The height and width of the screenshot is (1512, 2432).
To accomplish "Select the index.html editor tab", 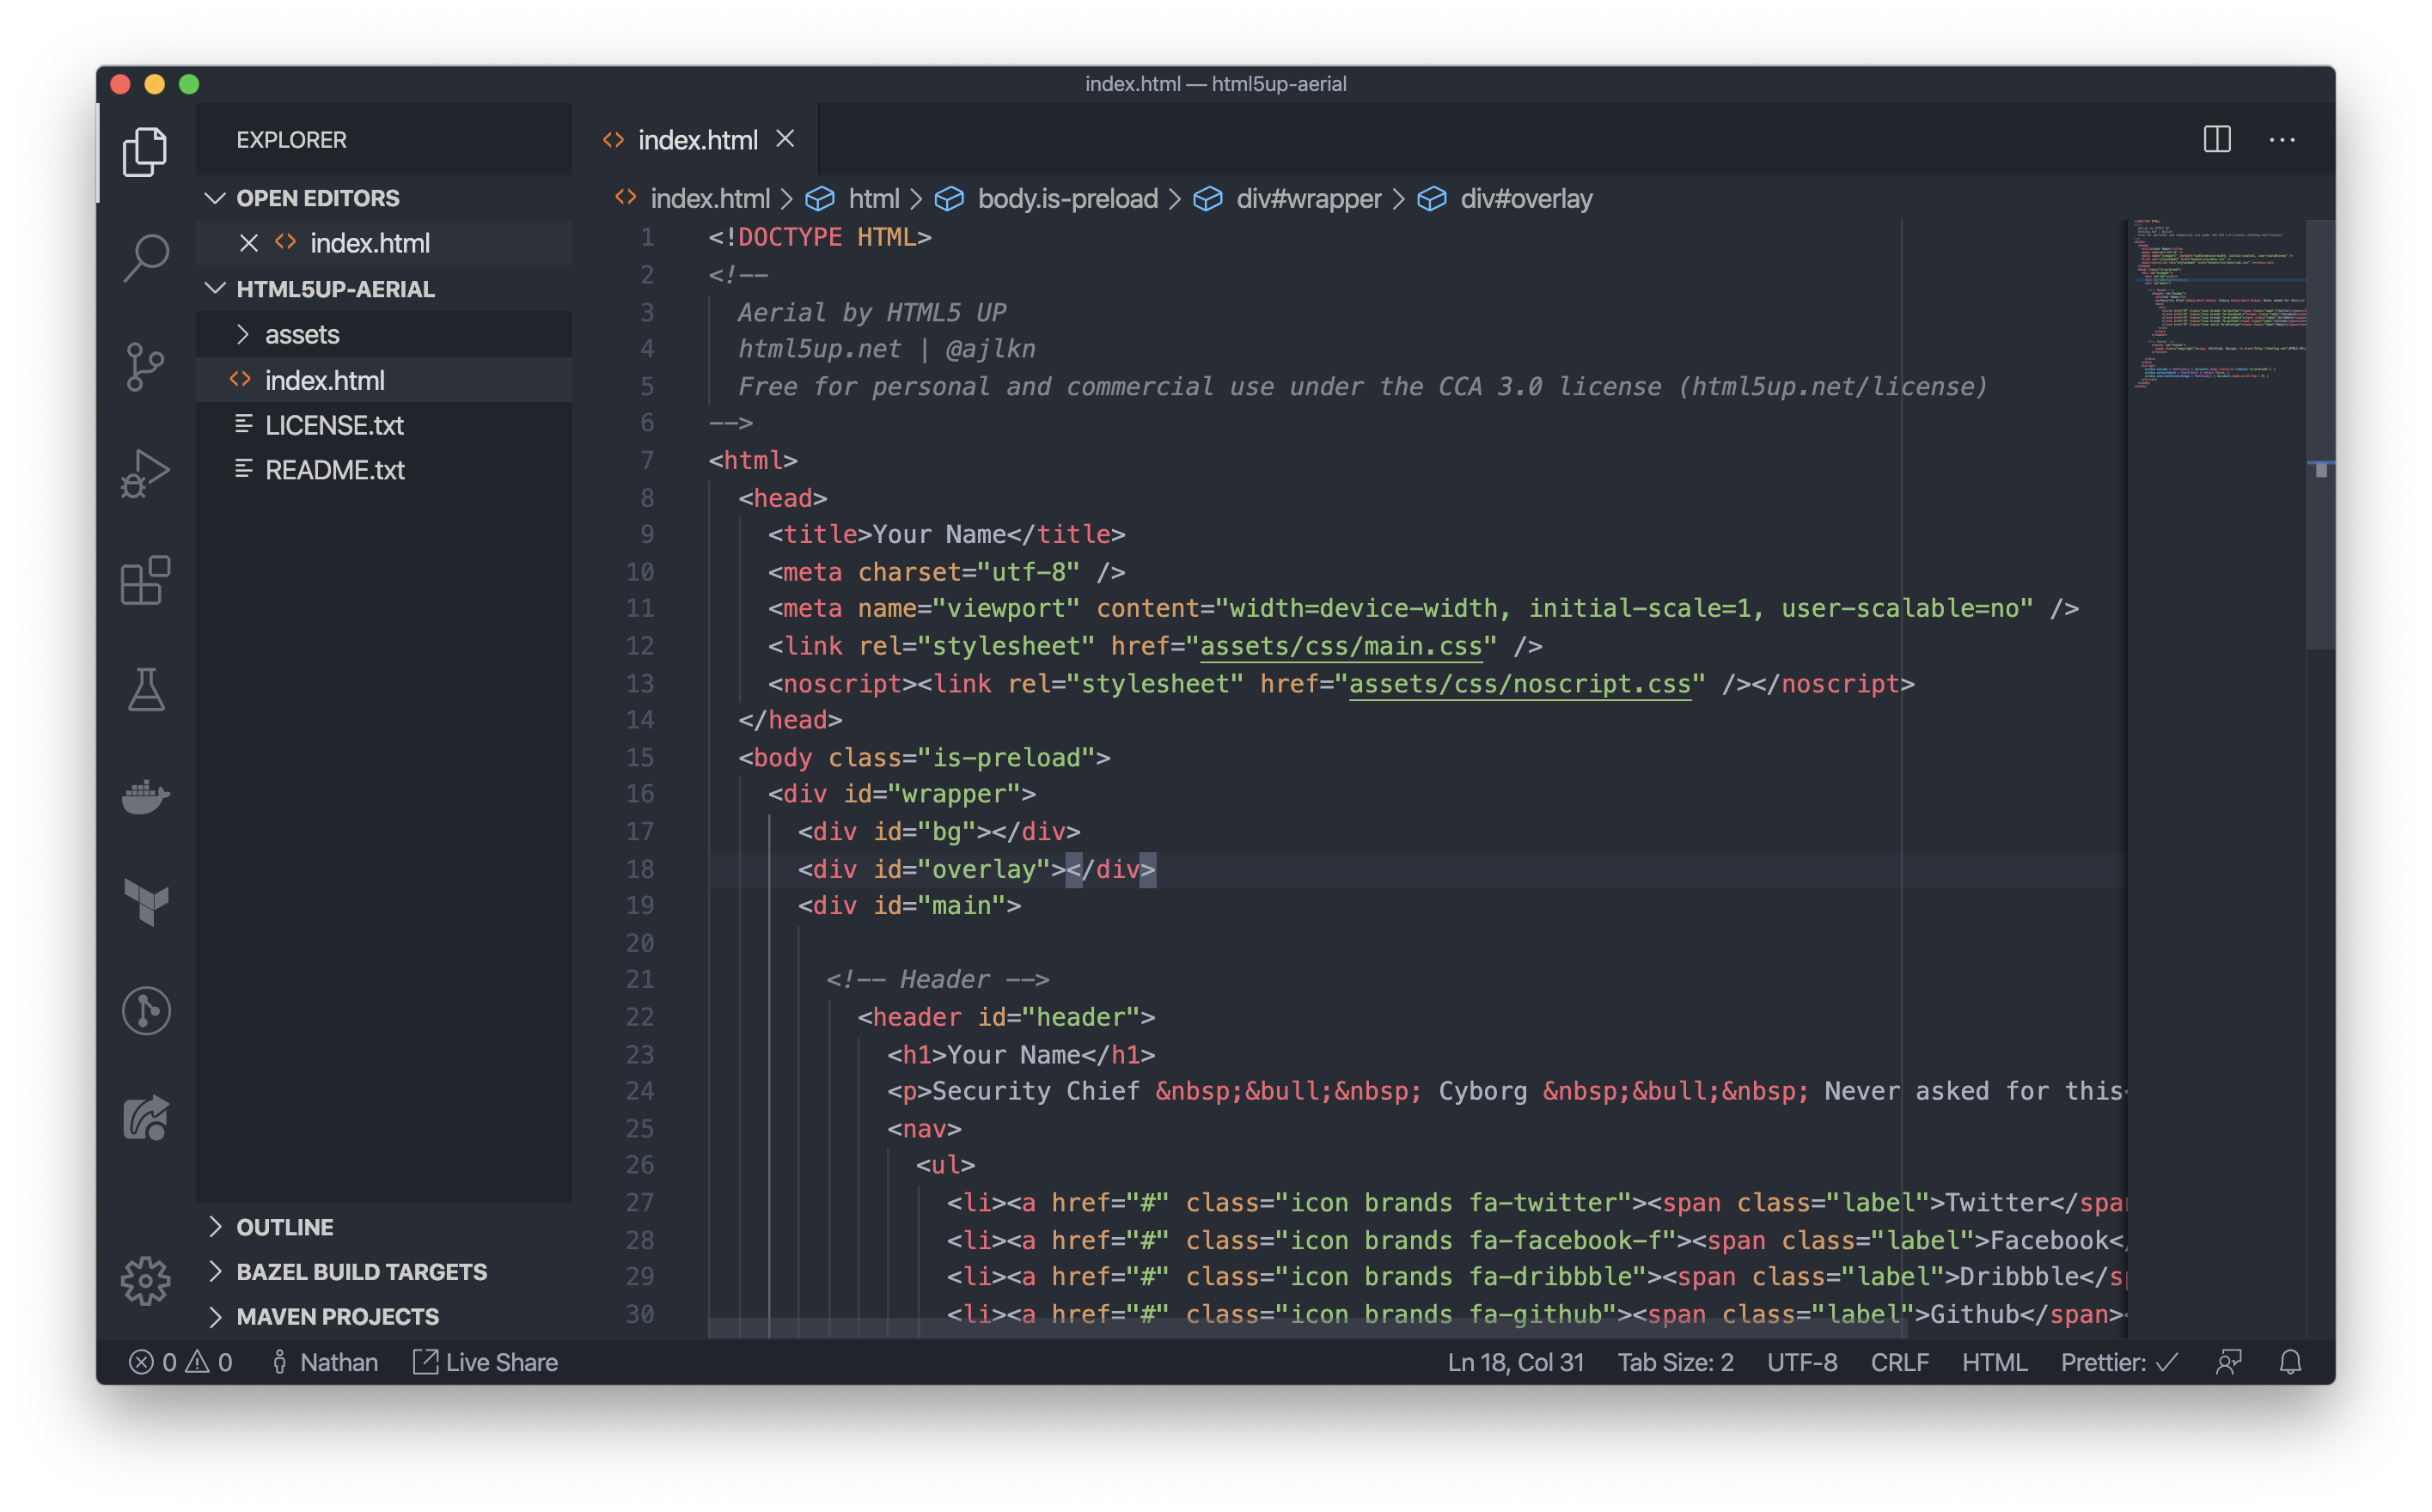I will pos(697,140).
